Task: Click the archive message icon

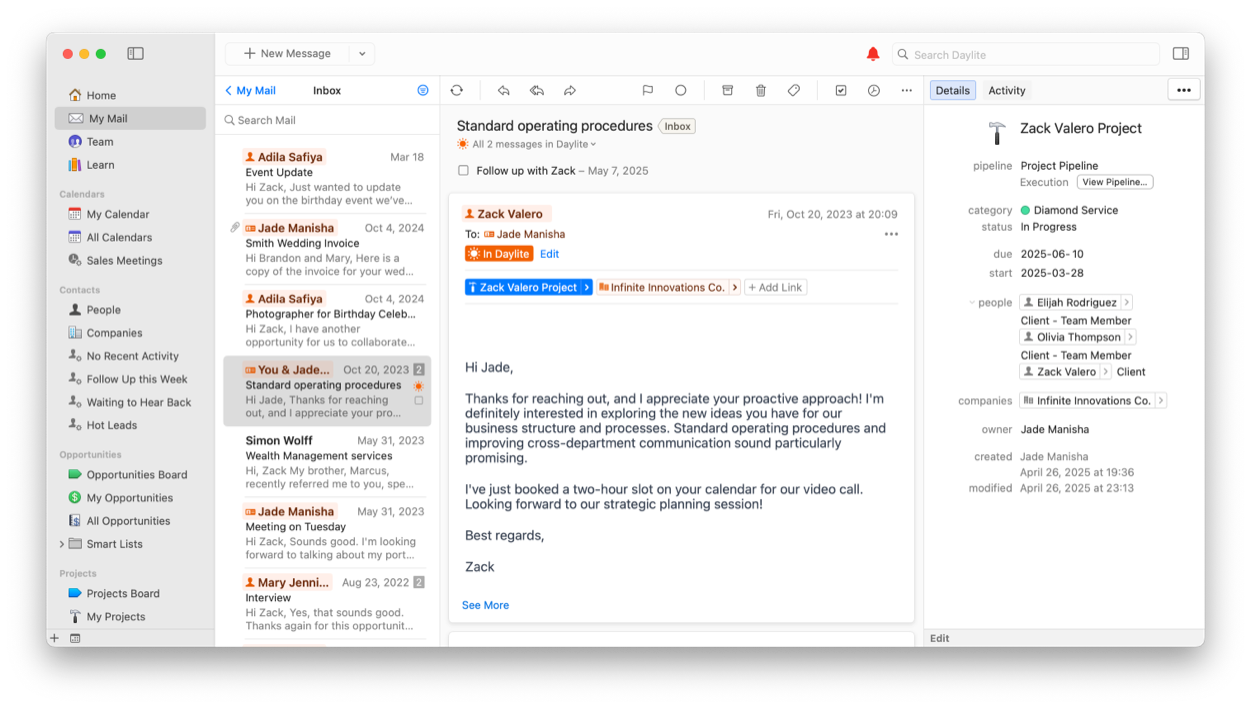Action: click(728, 90)
